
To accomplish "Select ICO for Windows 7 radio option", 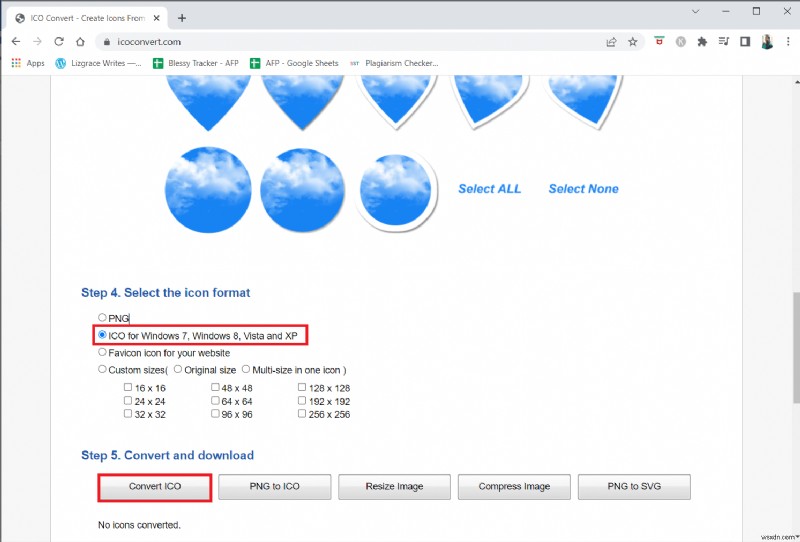I will [x=102, y=335].
